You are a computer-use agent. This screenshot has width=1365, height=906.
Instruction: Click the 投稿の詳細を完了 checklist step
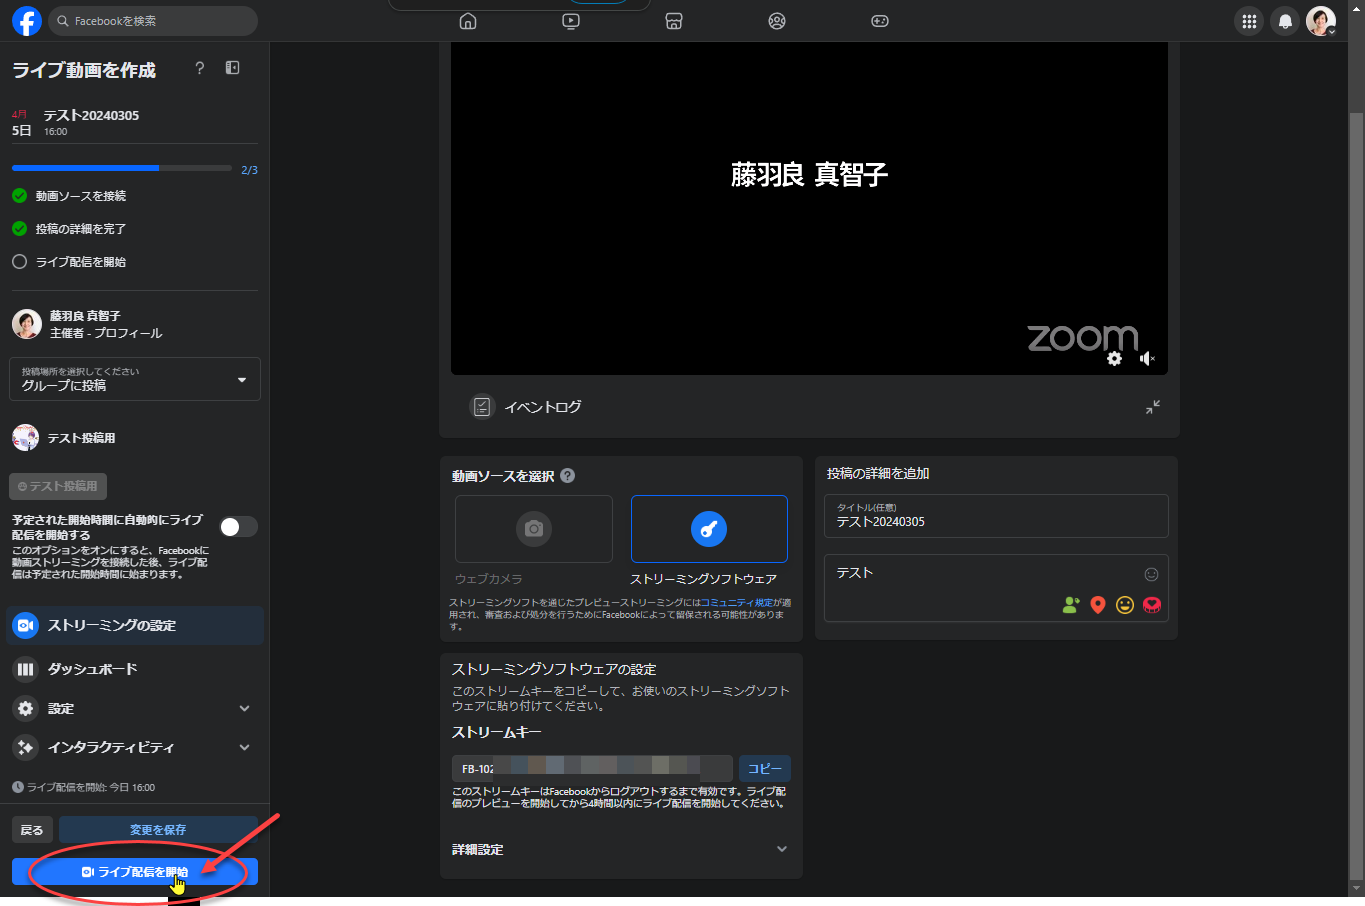click(x=69, y=229)
